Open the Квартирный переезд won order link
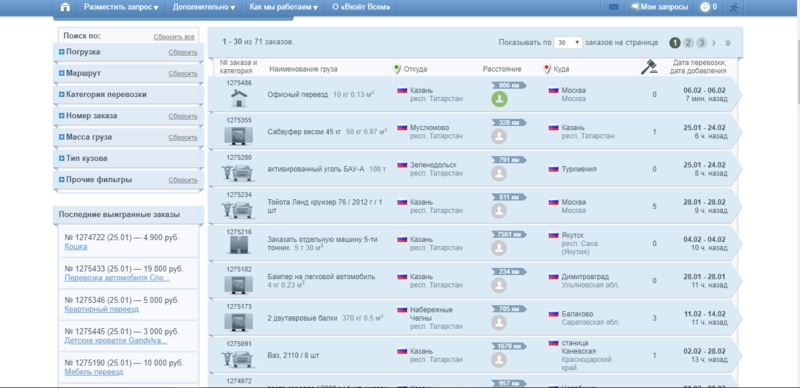 point(102,309)
